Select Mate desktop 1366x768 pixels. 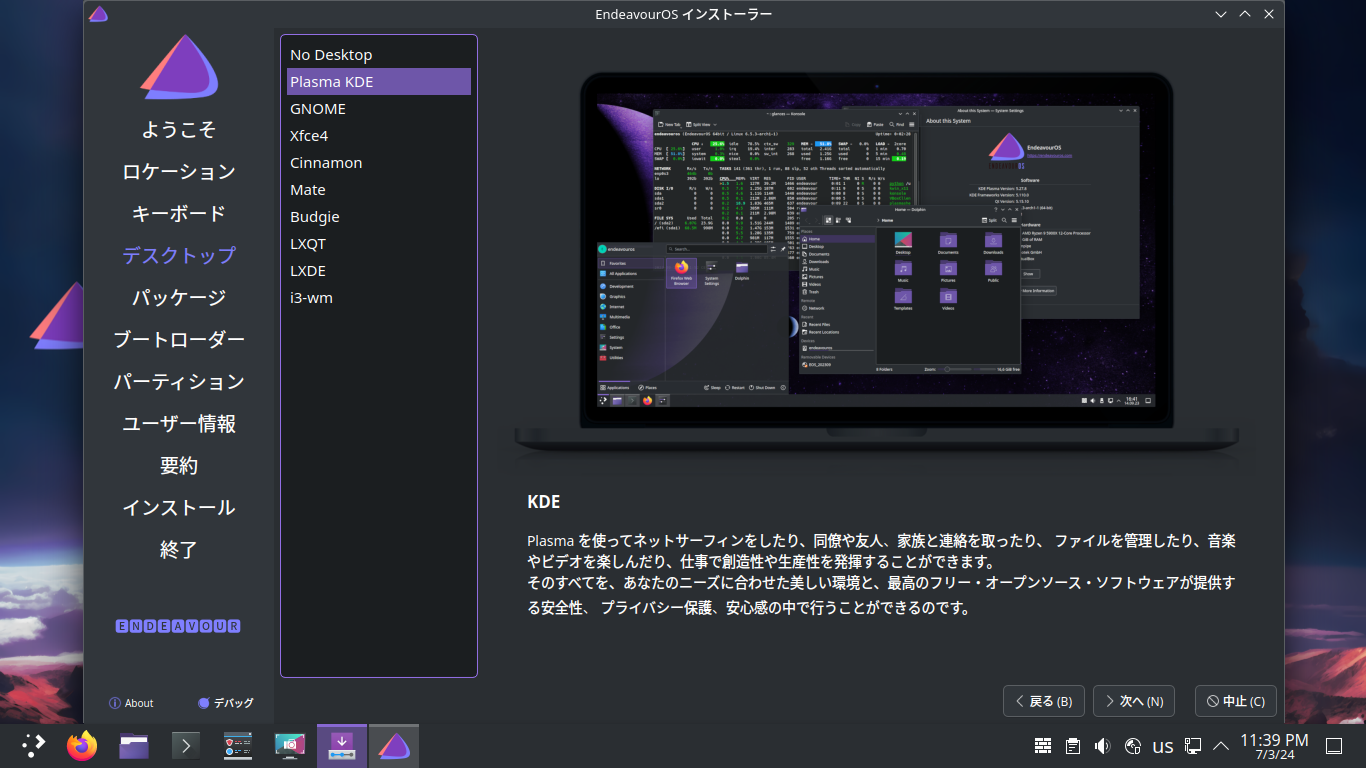pos(379,190)
